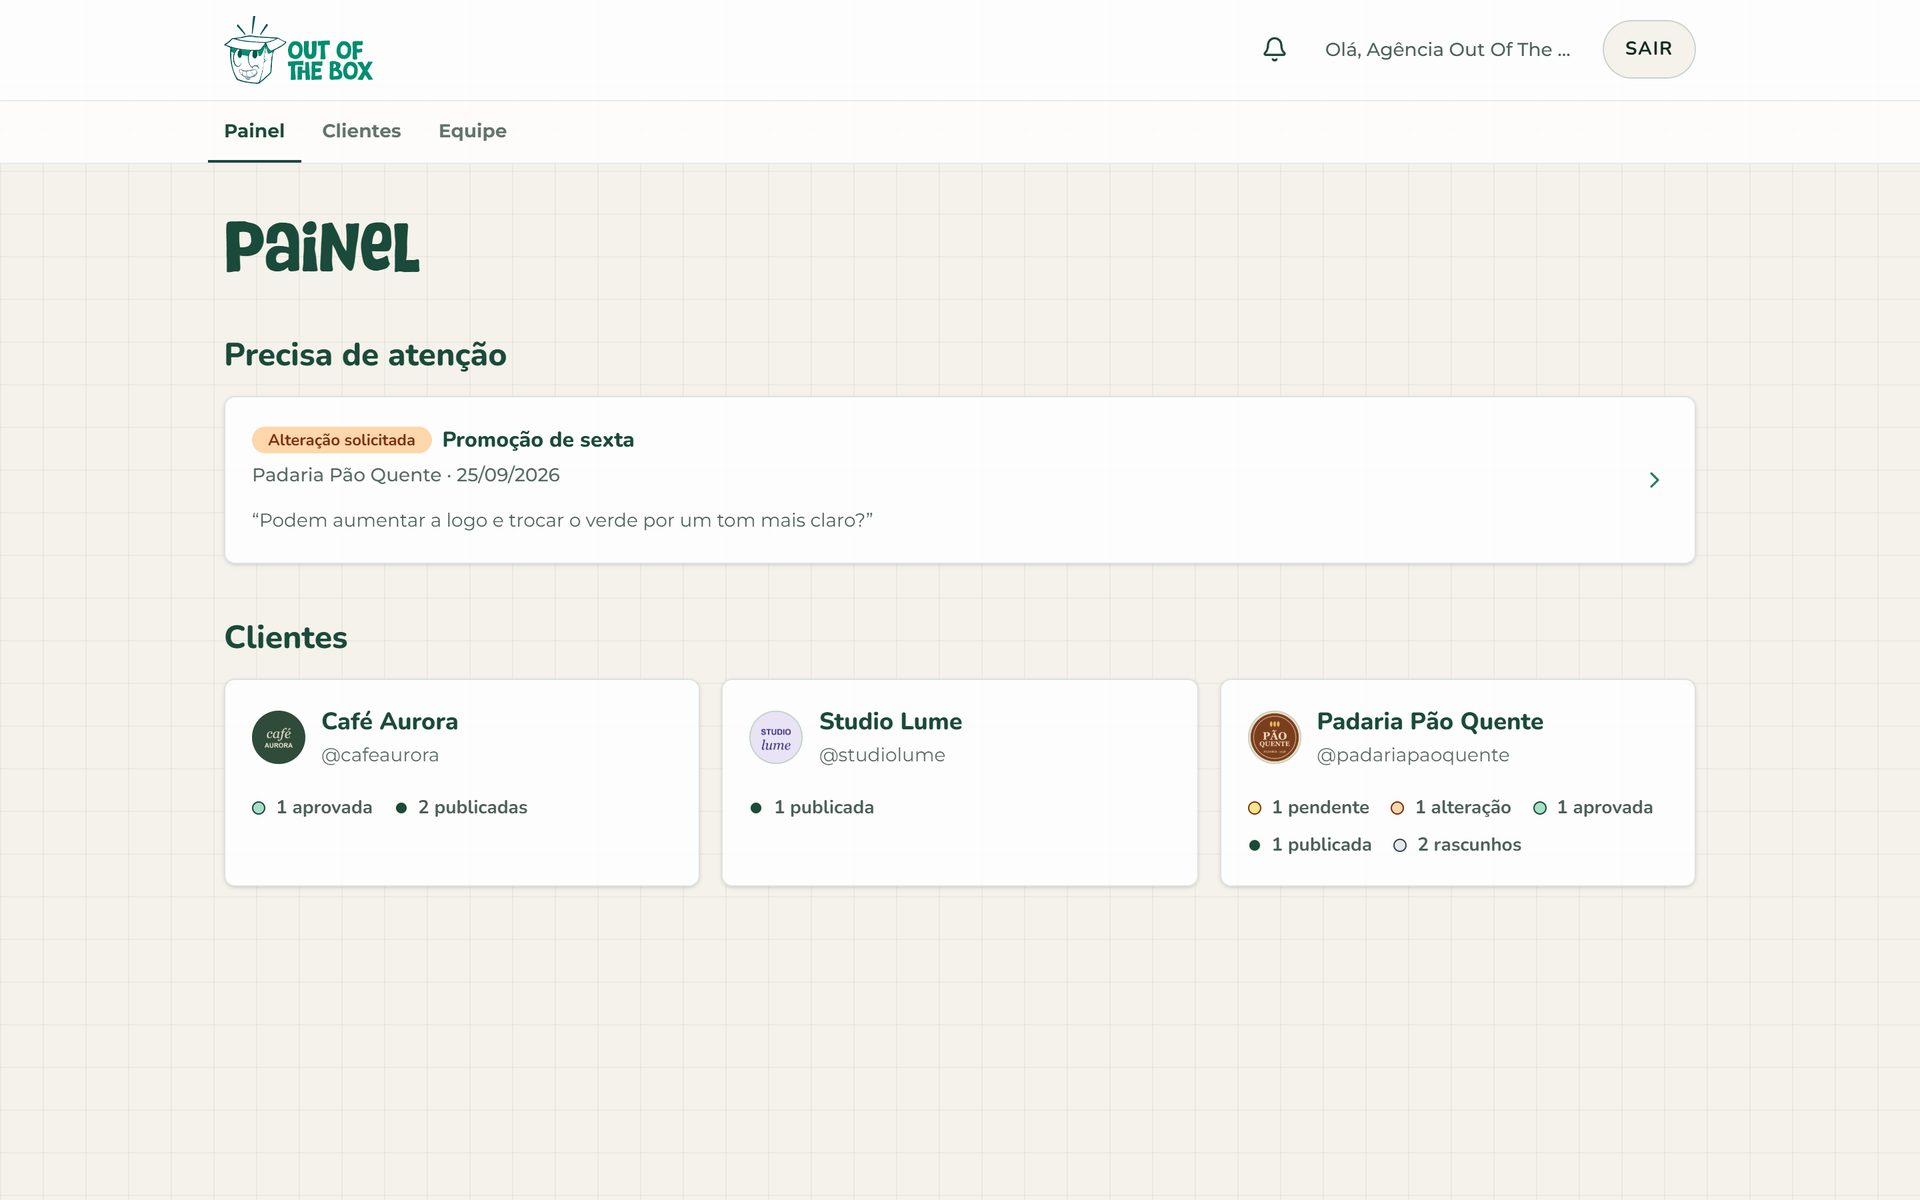
Task: Switch to the Clientes tab
Action: tap(361, 131)
